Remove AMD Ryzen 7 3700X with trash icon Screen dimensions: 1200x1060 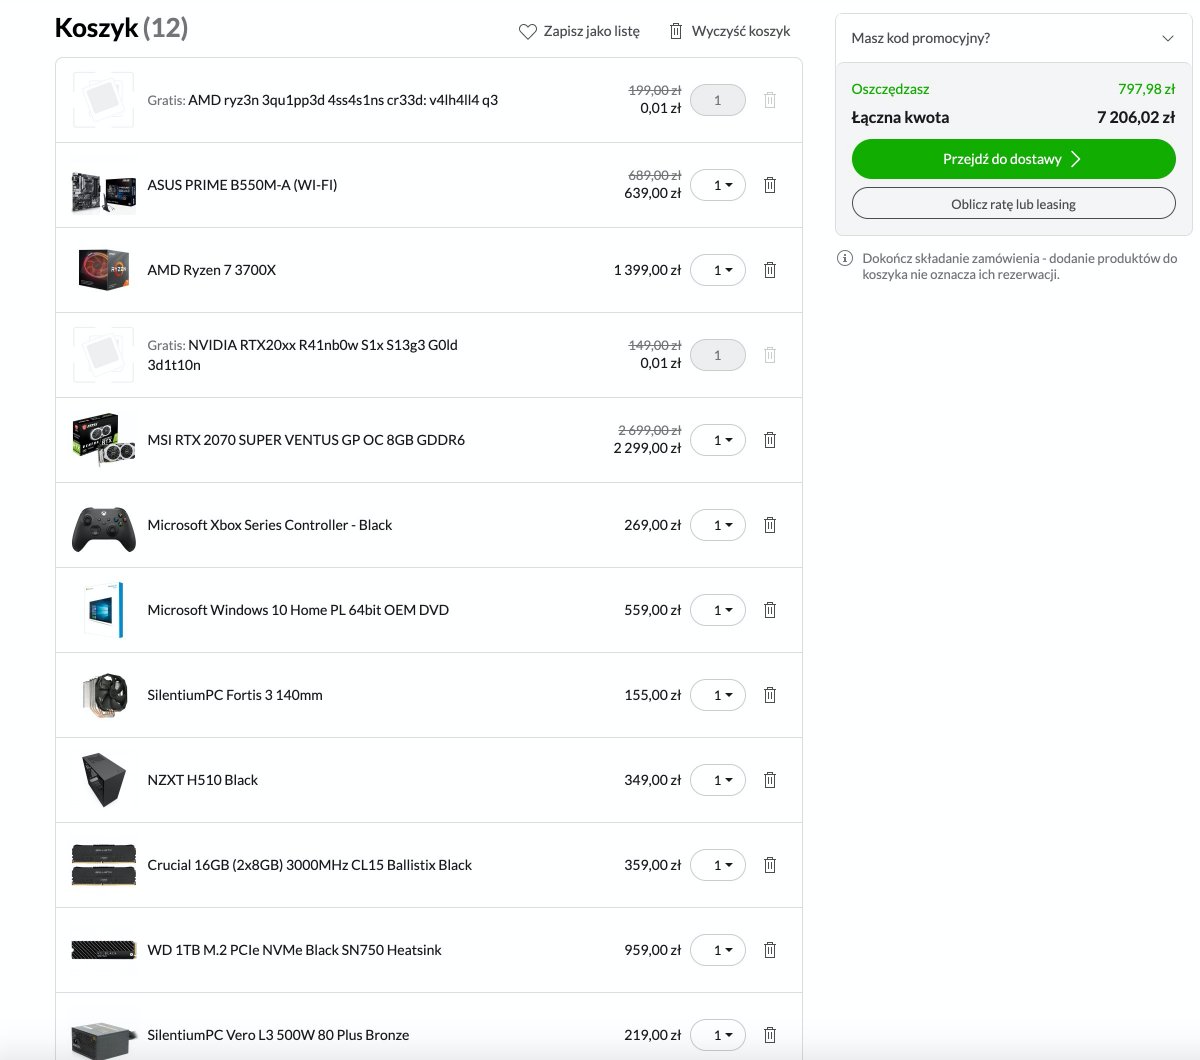pyautogui.click(x=770, y=270)
